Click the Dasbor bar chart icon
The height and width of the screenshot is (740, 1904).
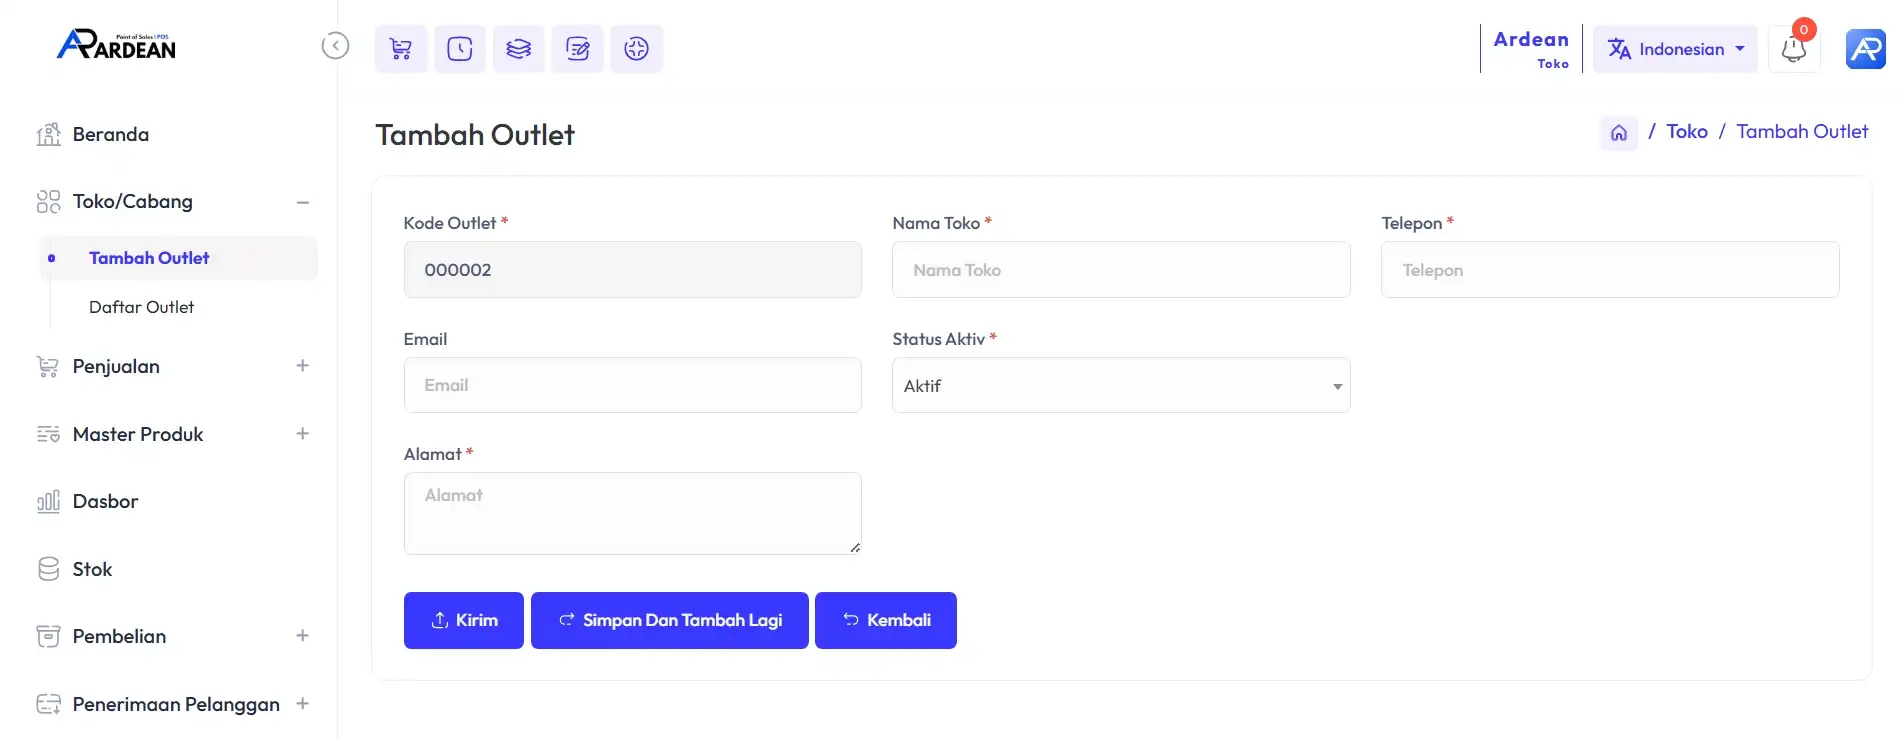pyautogui.click(x=48, y=502)
